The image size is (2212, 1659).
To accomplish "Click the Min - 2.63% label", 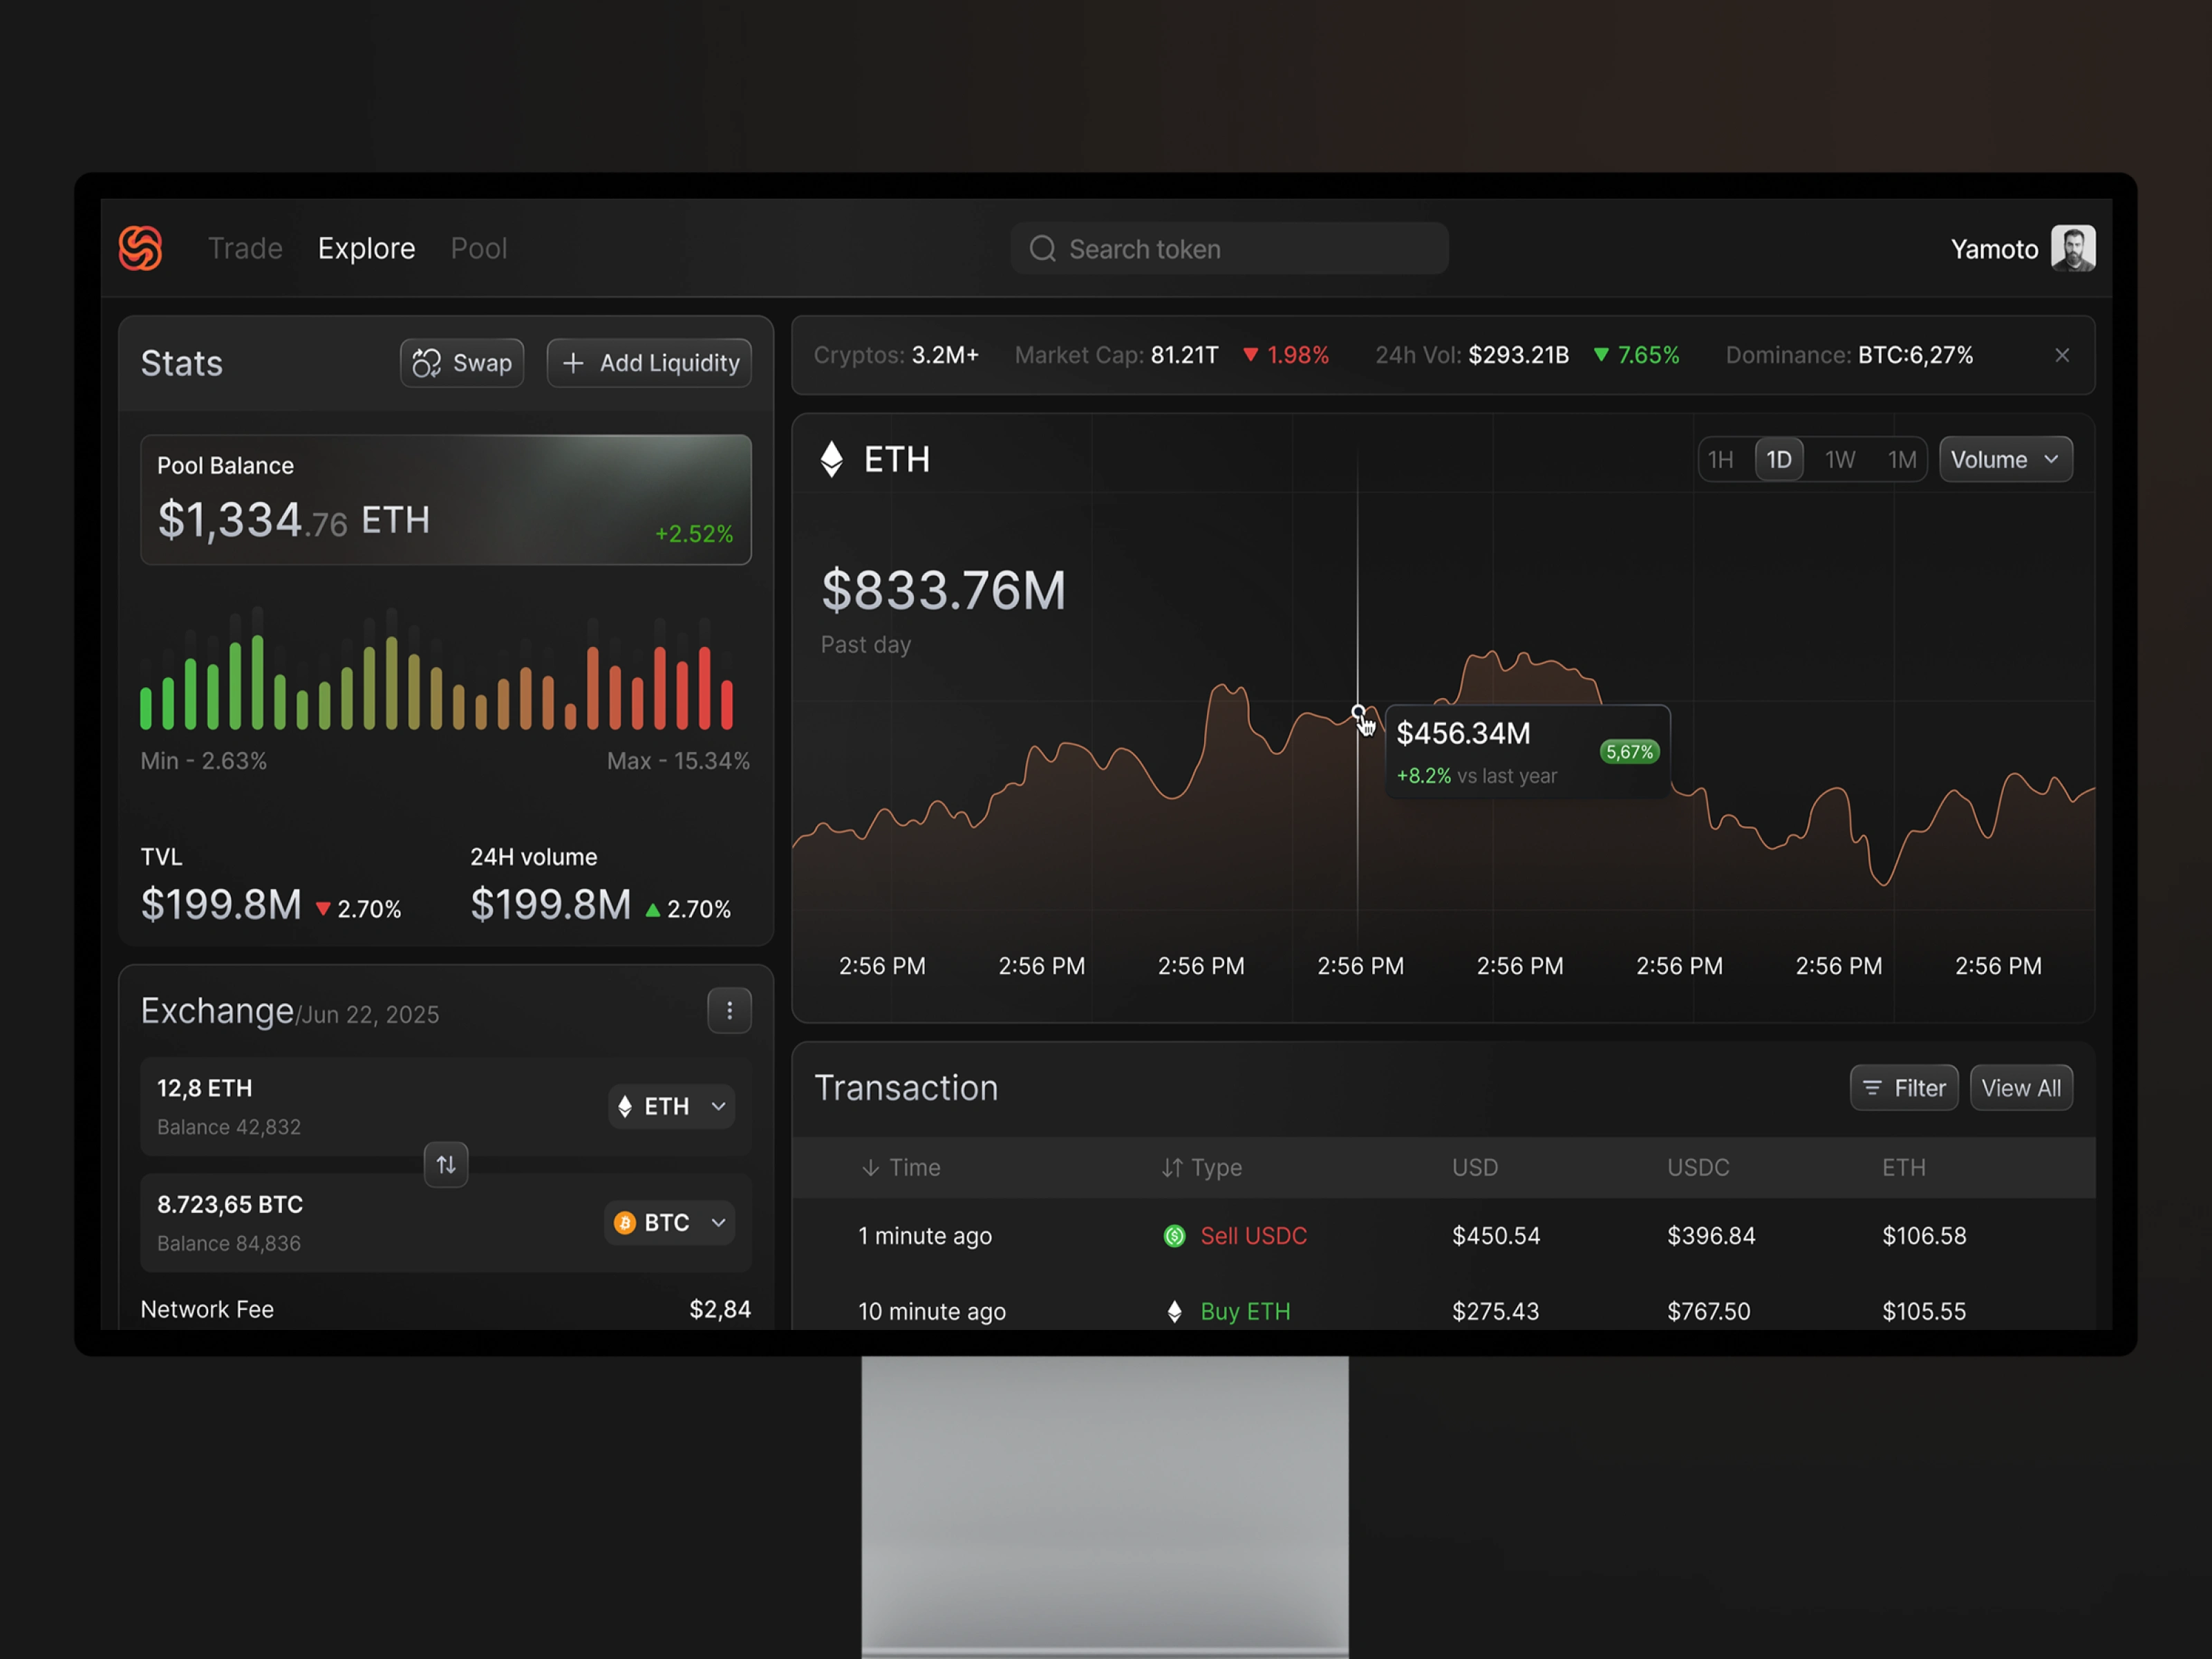I will (x=204, y=761).
